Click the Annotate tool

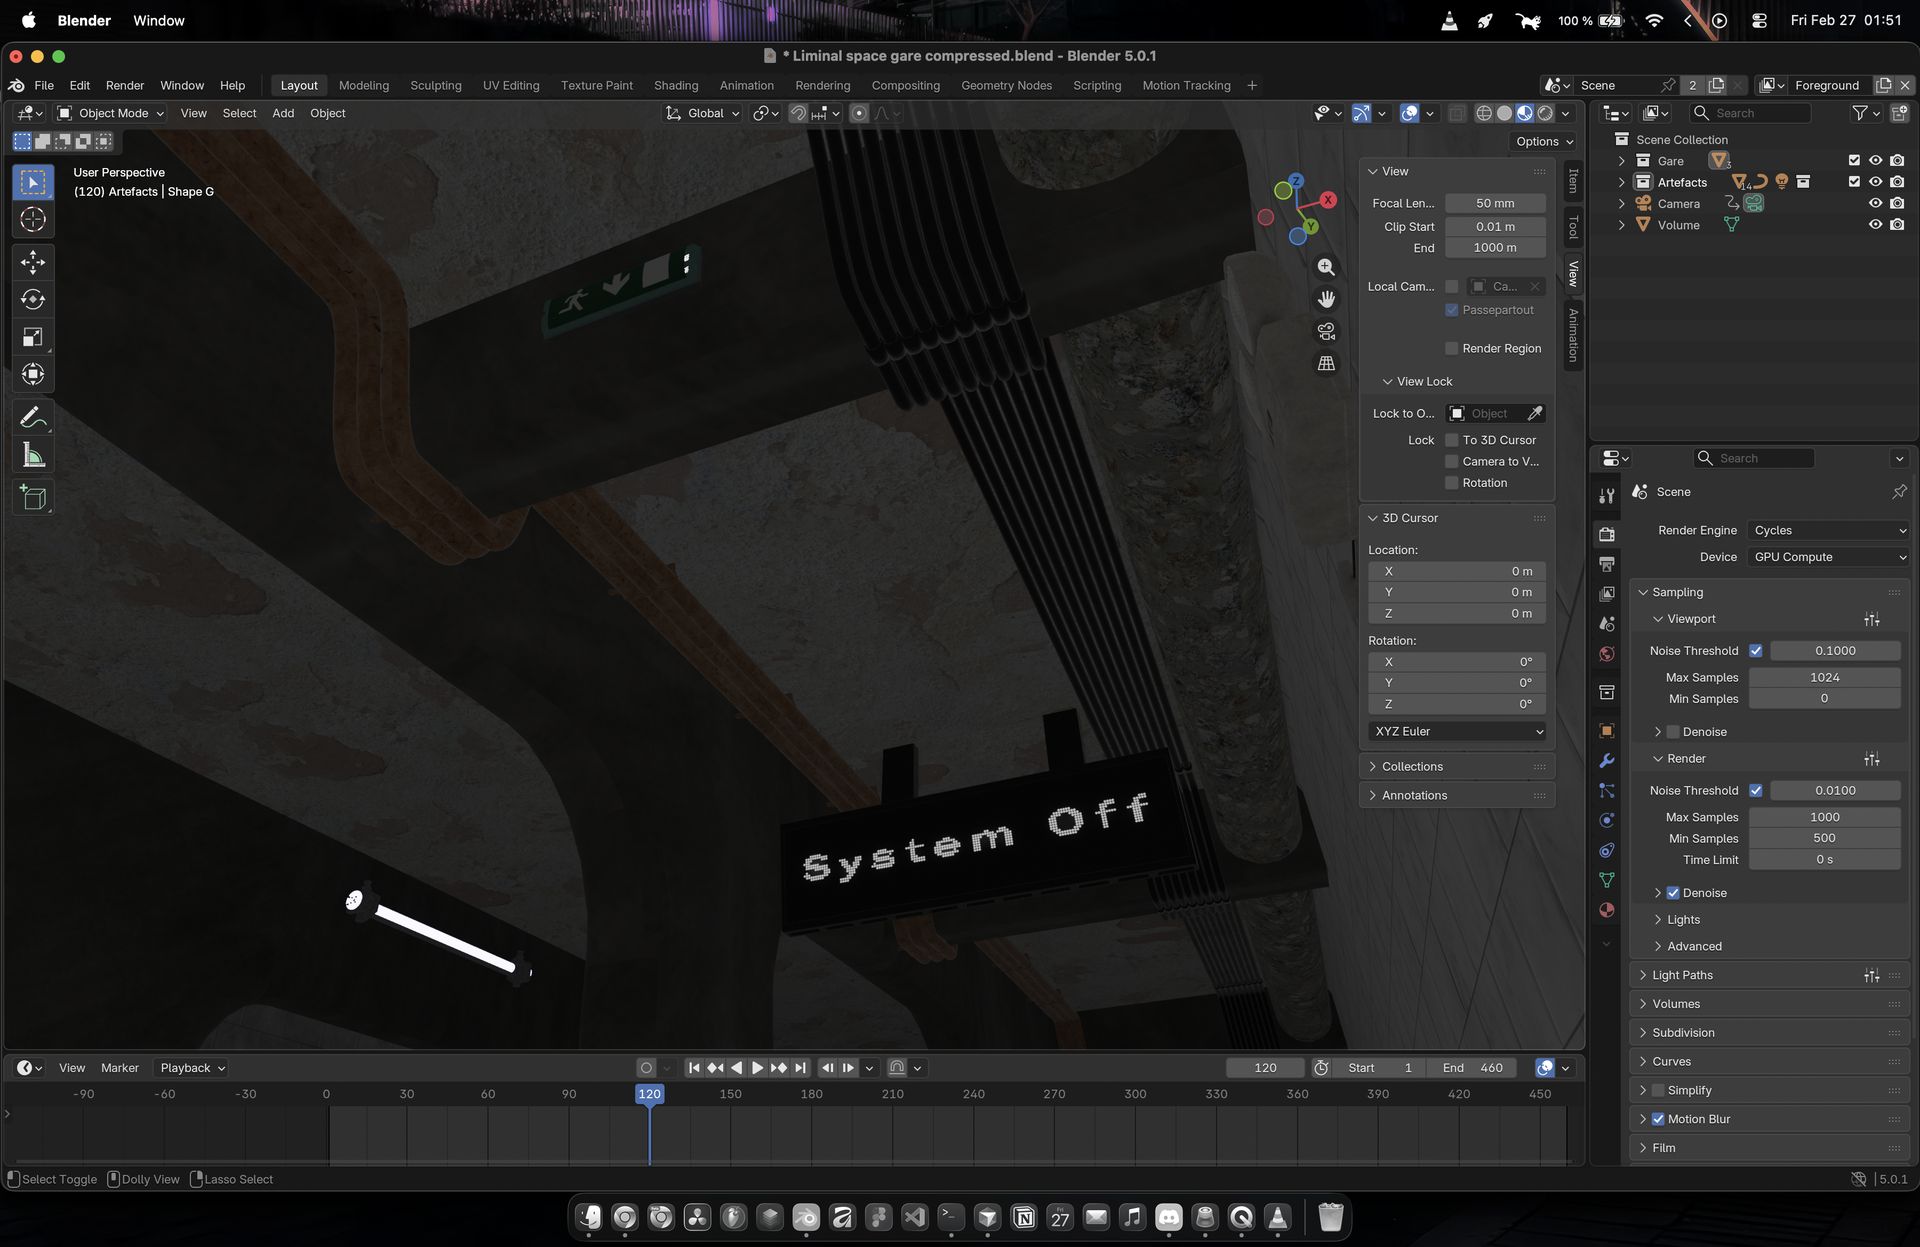[x=33, y=417]
